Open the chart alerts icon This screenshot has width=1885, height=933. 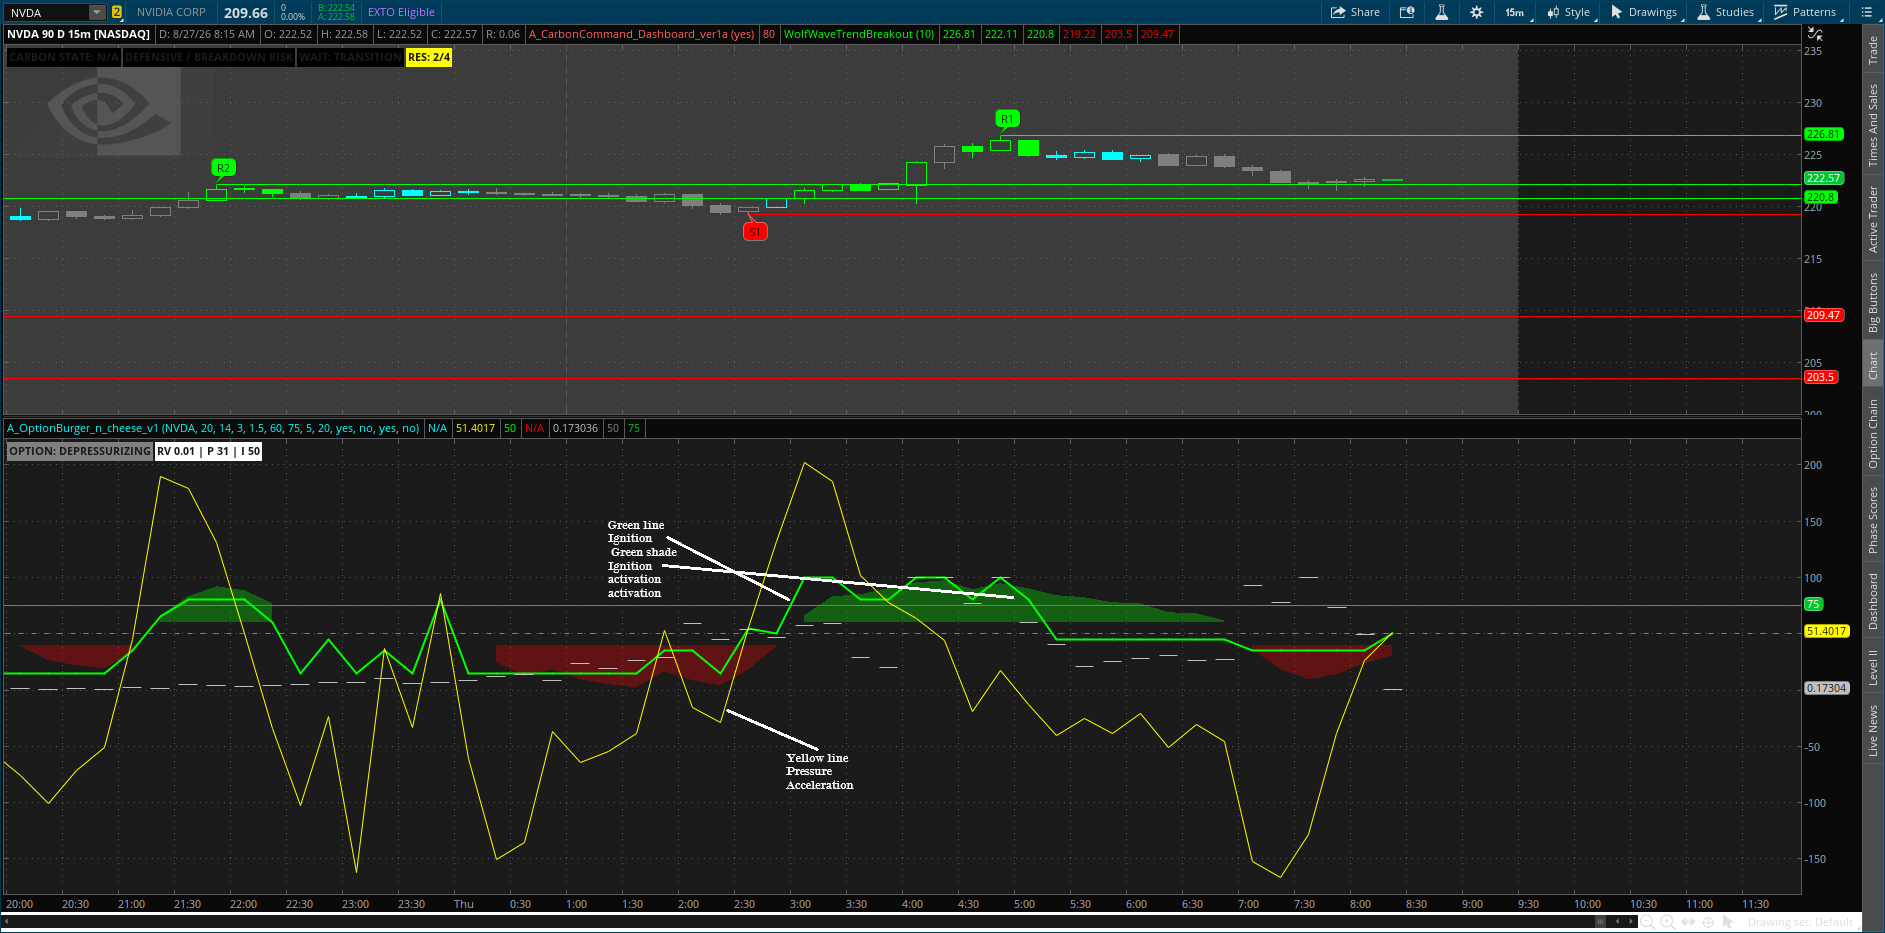[x=1407, y=12]
